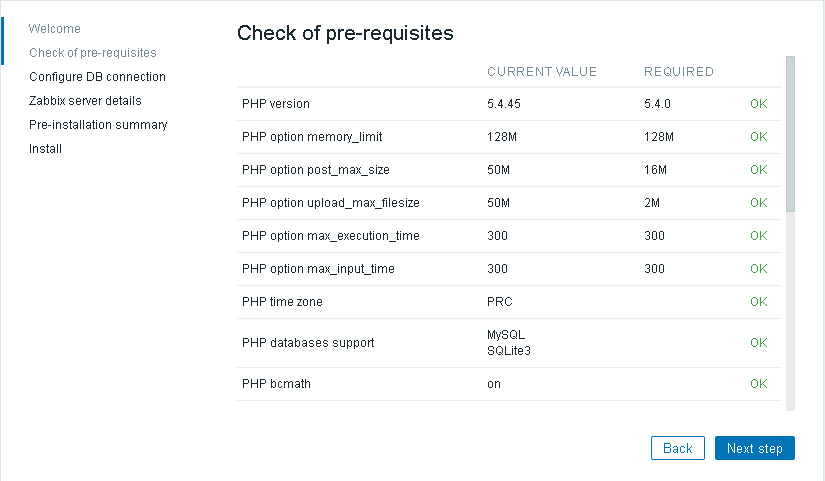Click the PHP bcmath OK status
This screenshot has width=825, height=481.
point(758,384)
